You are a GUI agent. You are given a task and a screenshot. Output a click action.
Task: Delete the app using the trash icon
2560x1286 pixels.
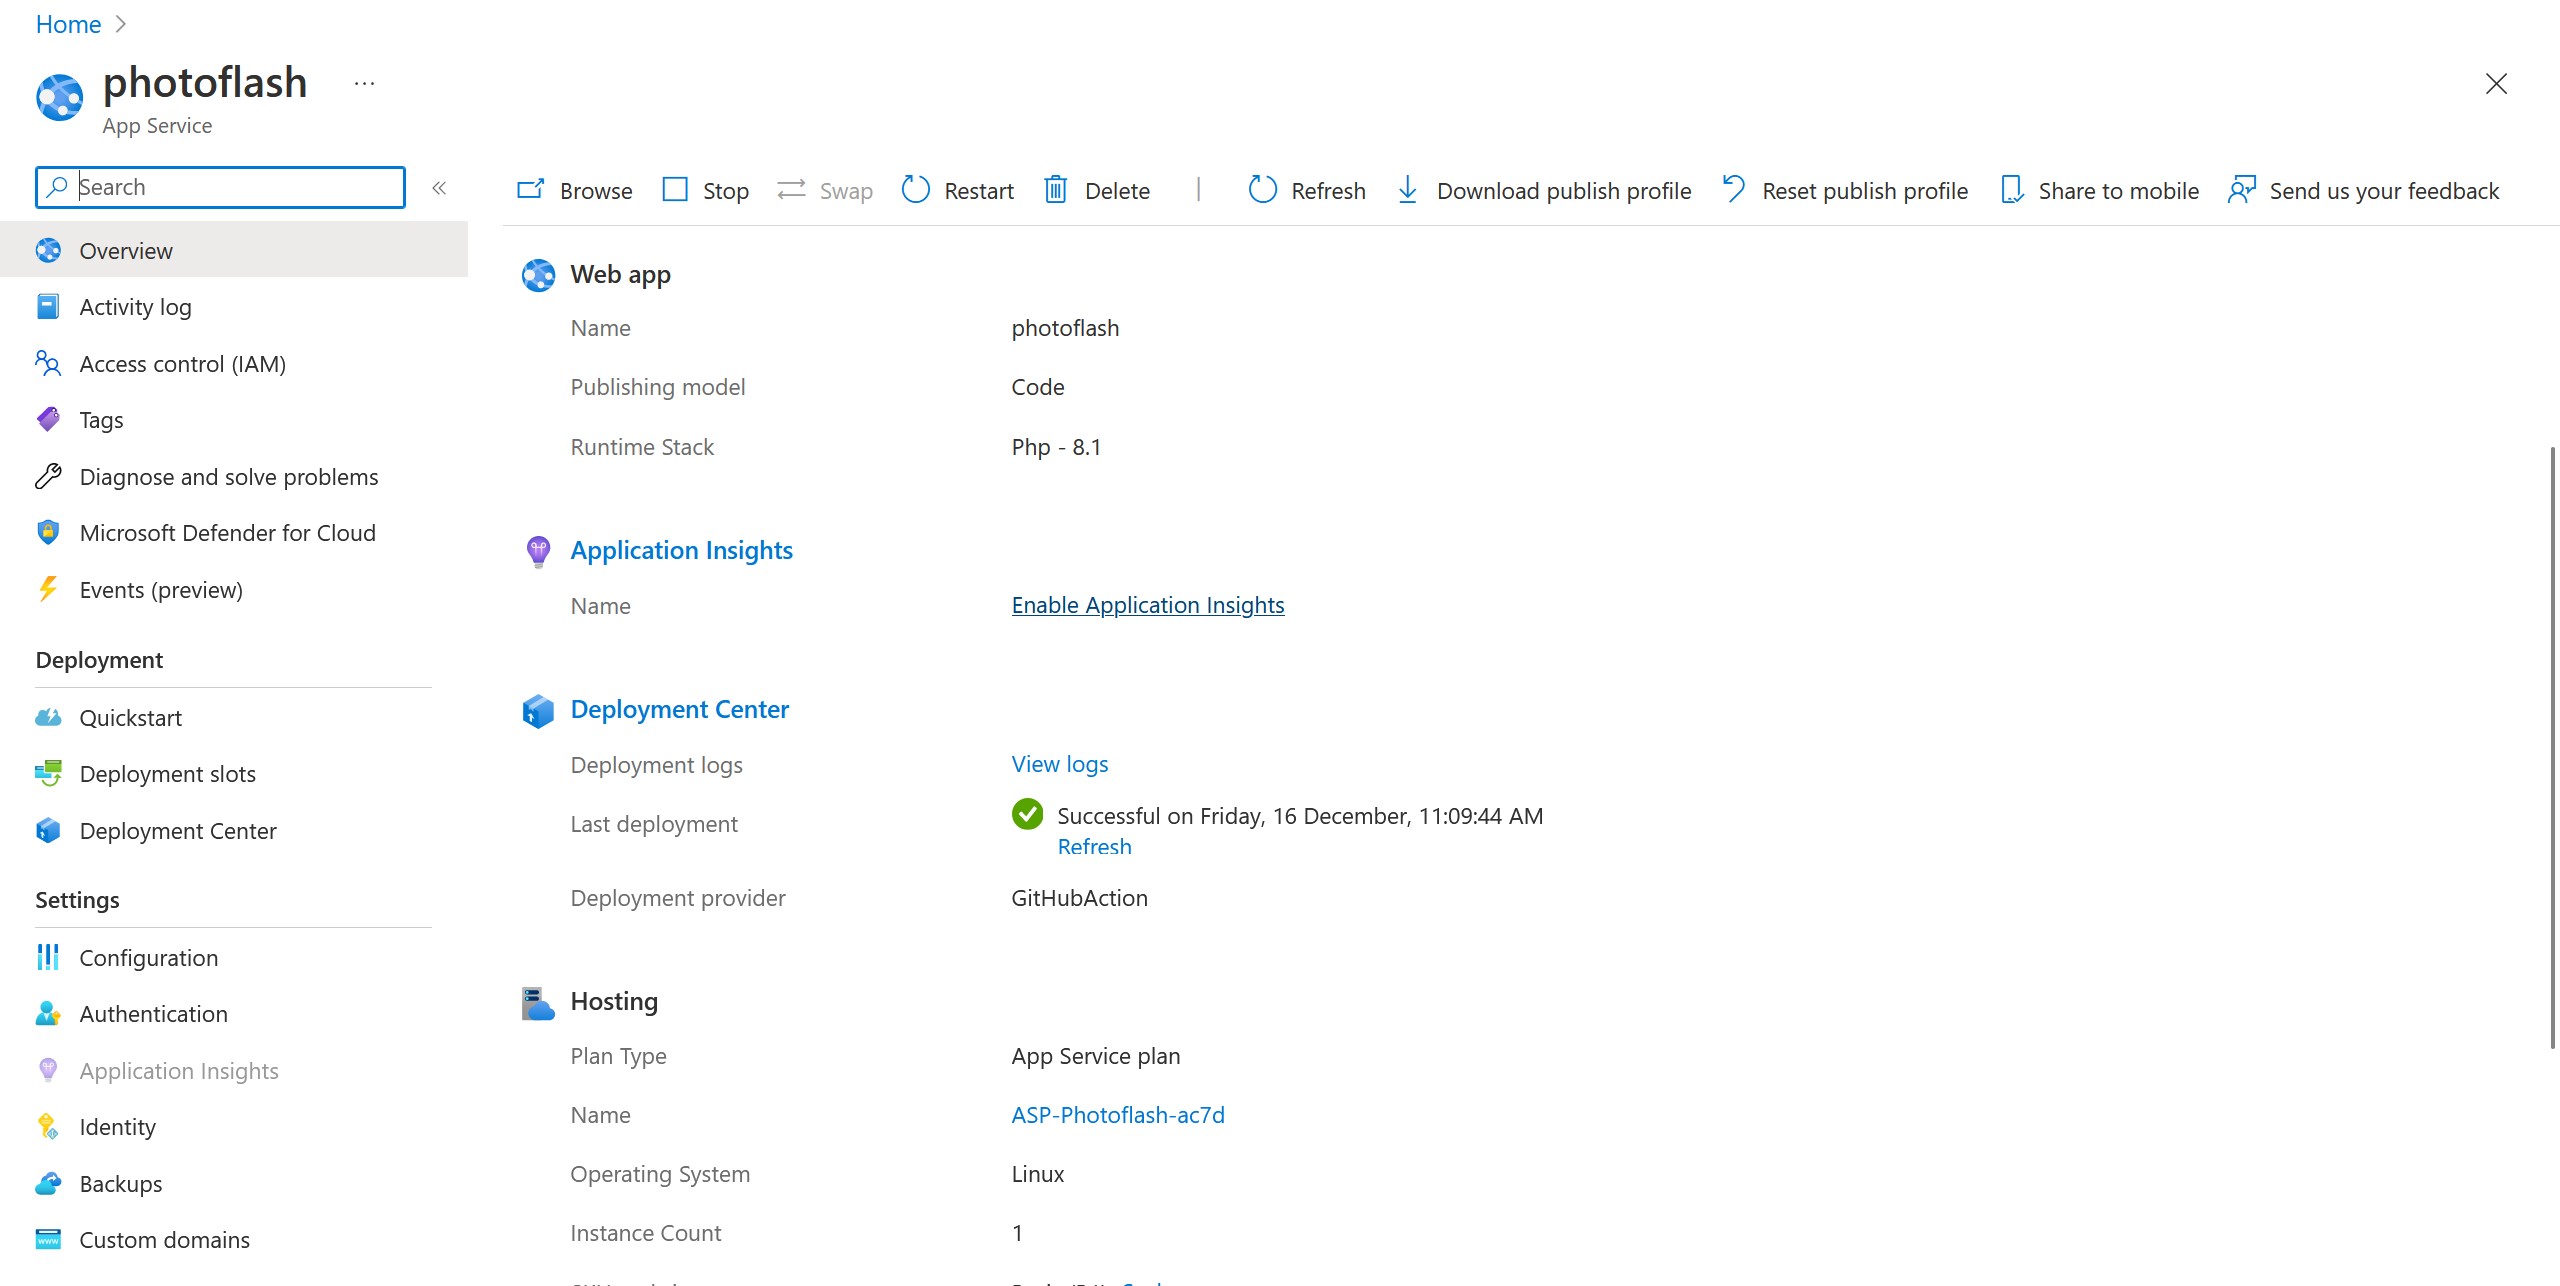pyautogui.click(x=1057, y=189)
